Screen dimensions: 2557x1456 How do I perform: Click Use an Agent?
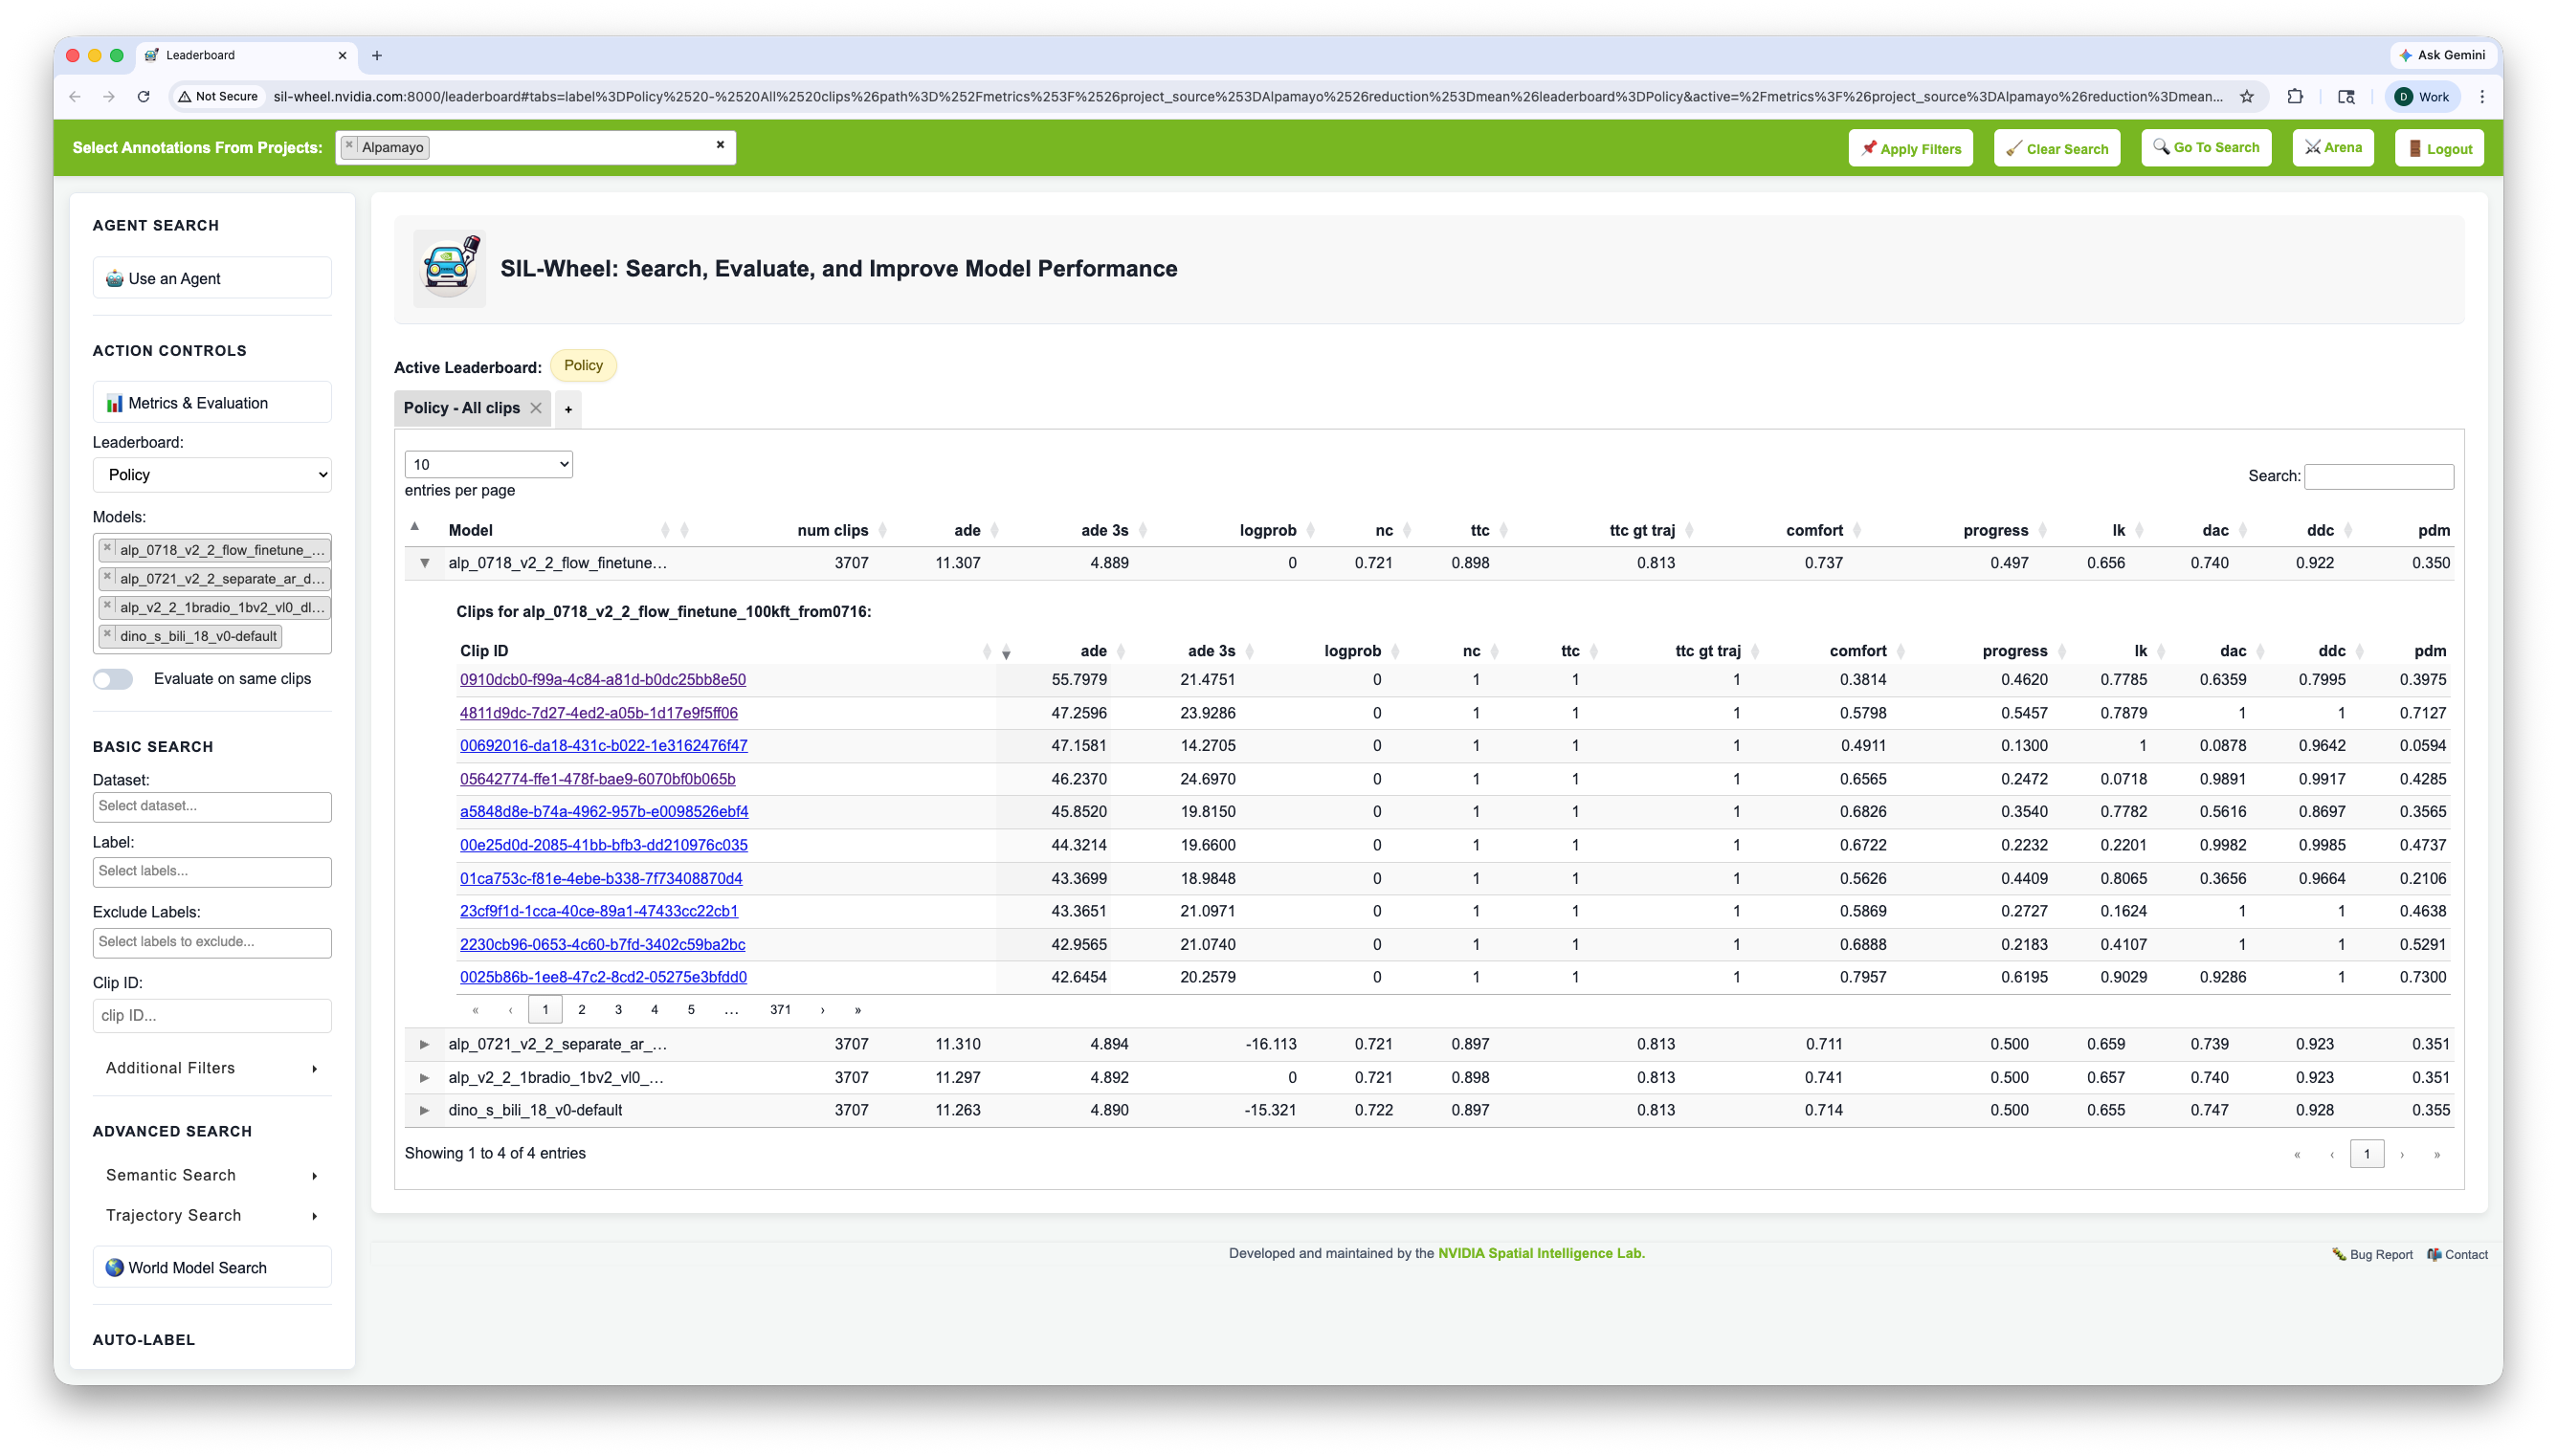[212, 278]
